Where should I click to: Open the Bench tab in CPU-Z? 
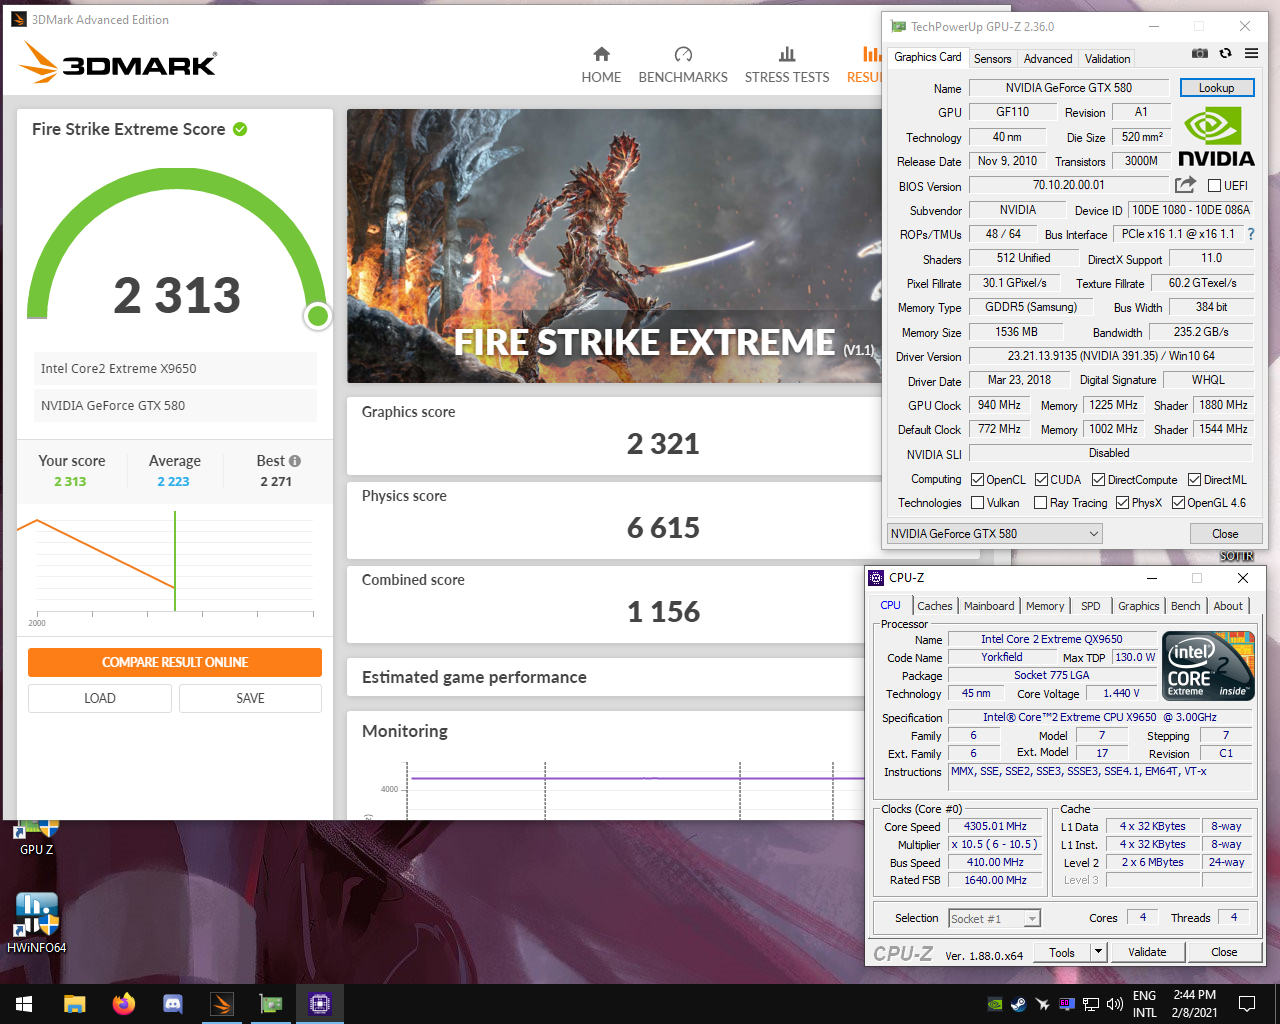1185,606
